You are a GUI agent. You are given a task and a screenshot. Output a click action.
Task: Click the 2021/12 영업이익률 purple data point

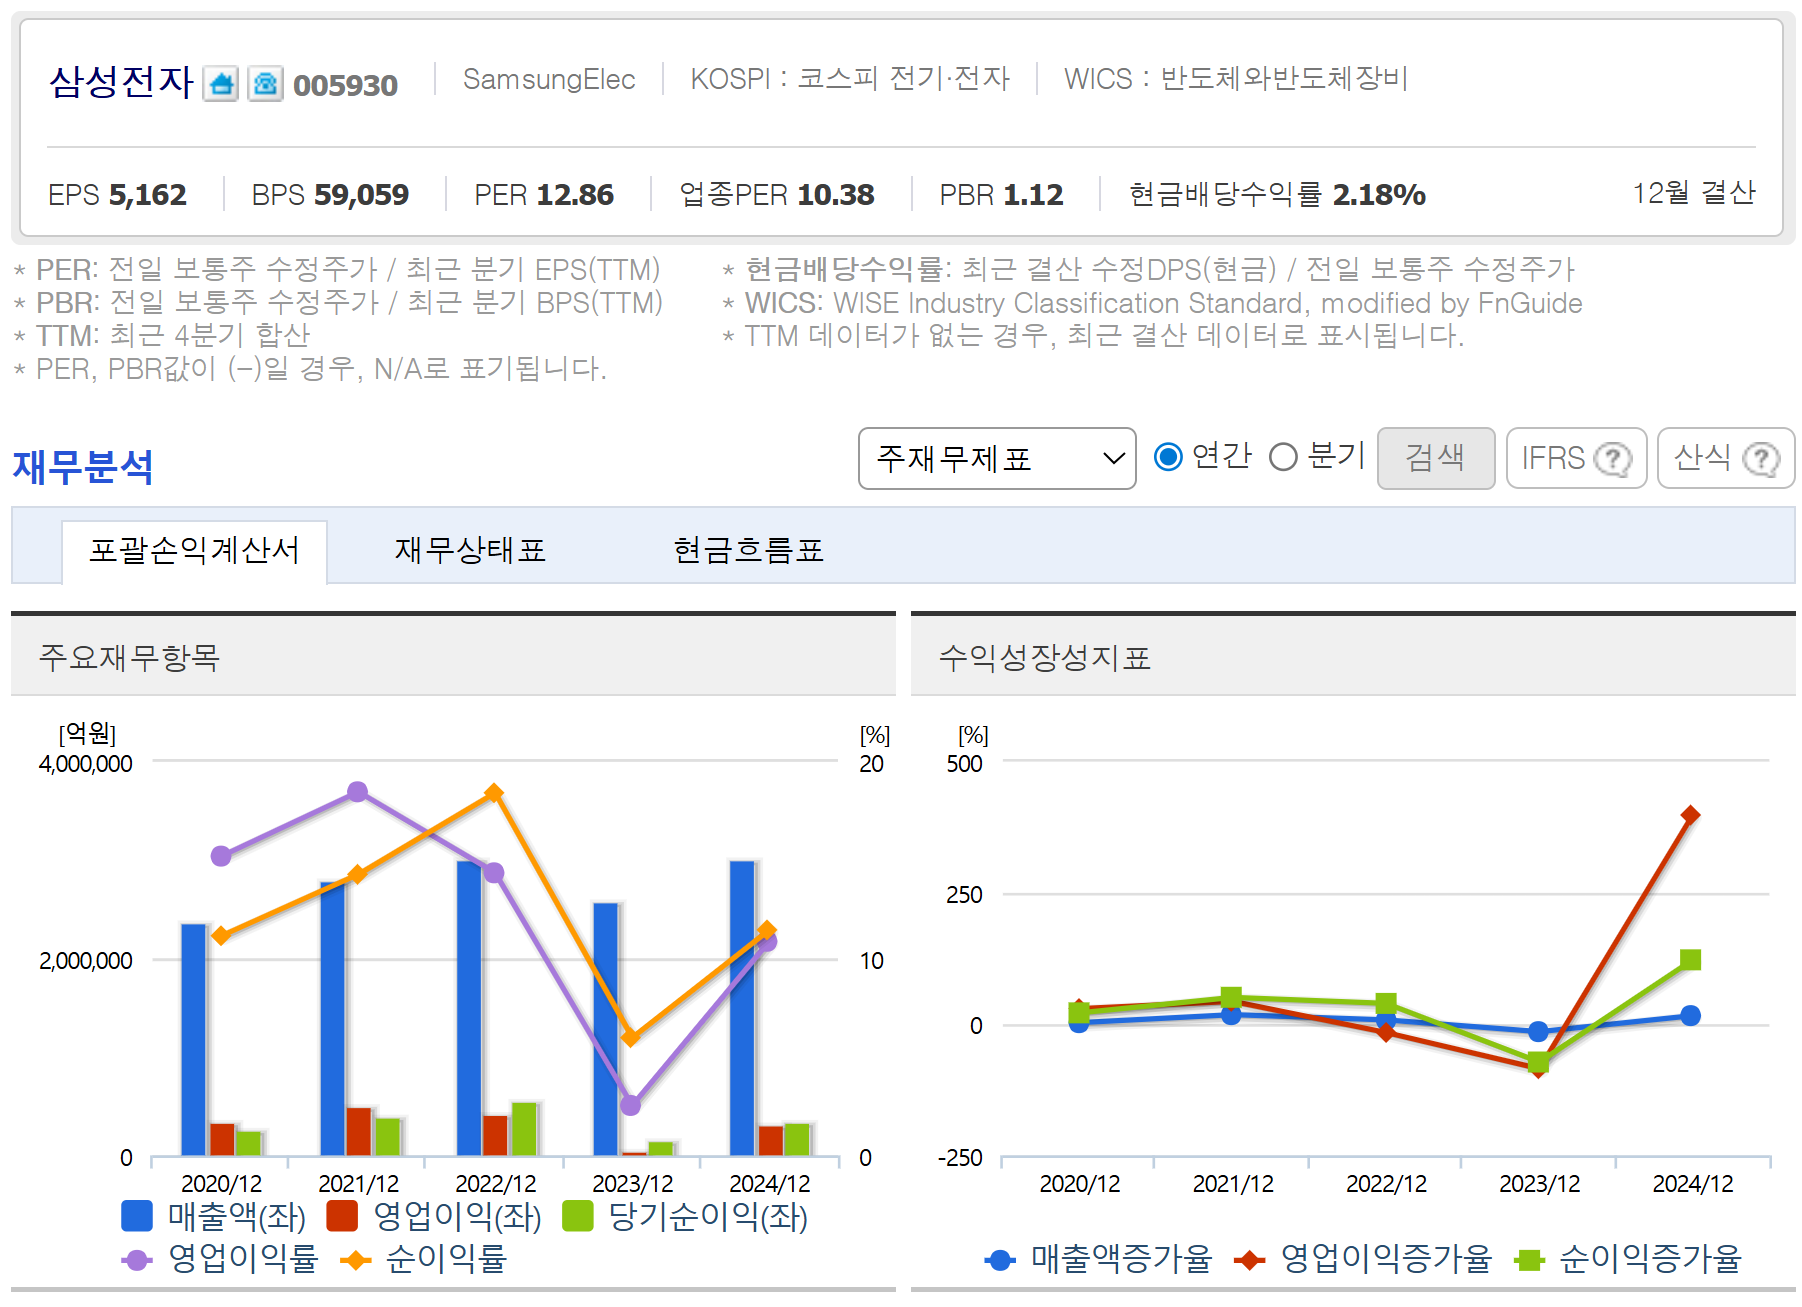357,792
